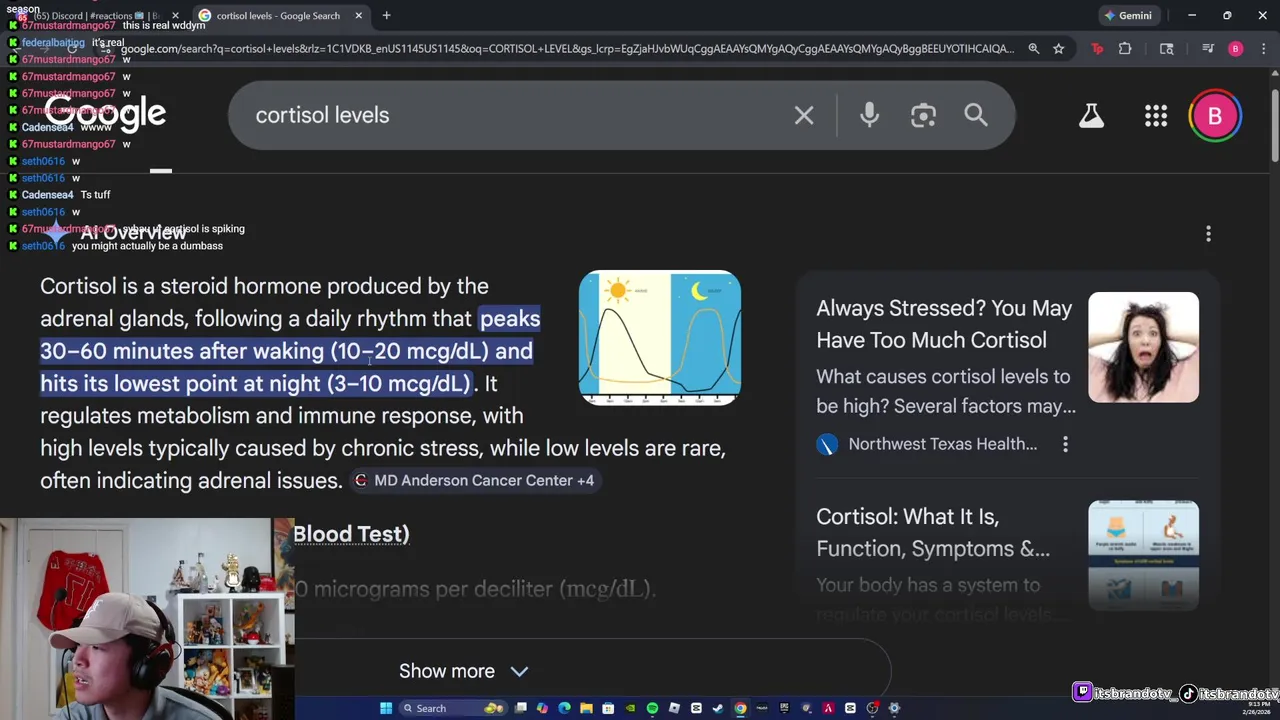Open Cortisol: What It Is article link
The width and height of the screenshot is (1280, 720).
pos(933,532)
